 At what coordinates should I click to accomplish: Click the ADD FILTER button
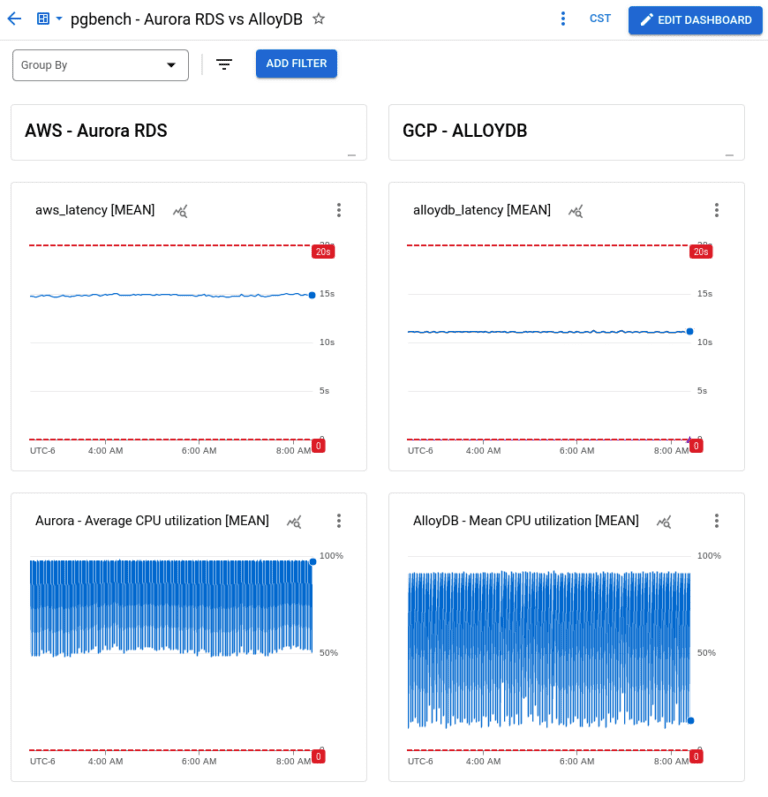coord(296,64)
